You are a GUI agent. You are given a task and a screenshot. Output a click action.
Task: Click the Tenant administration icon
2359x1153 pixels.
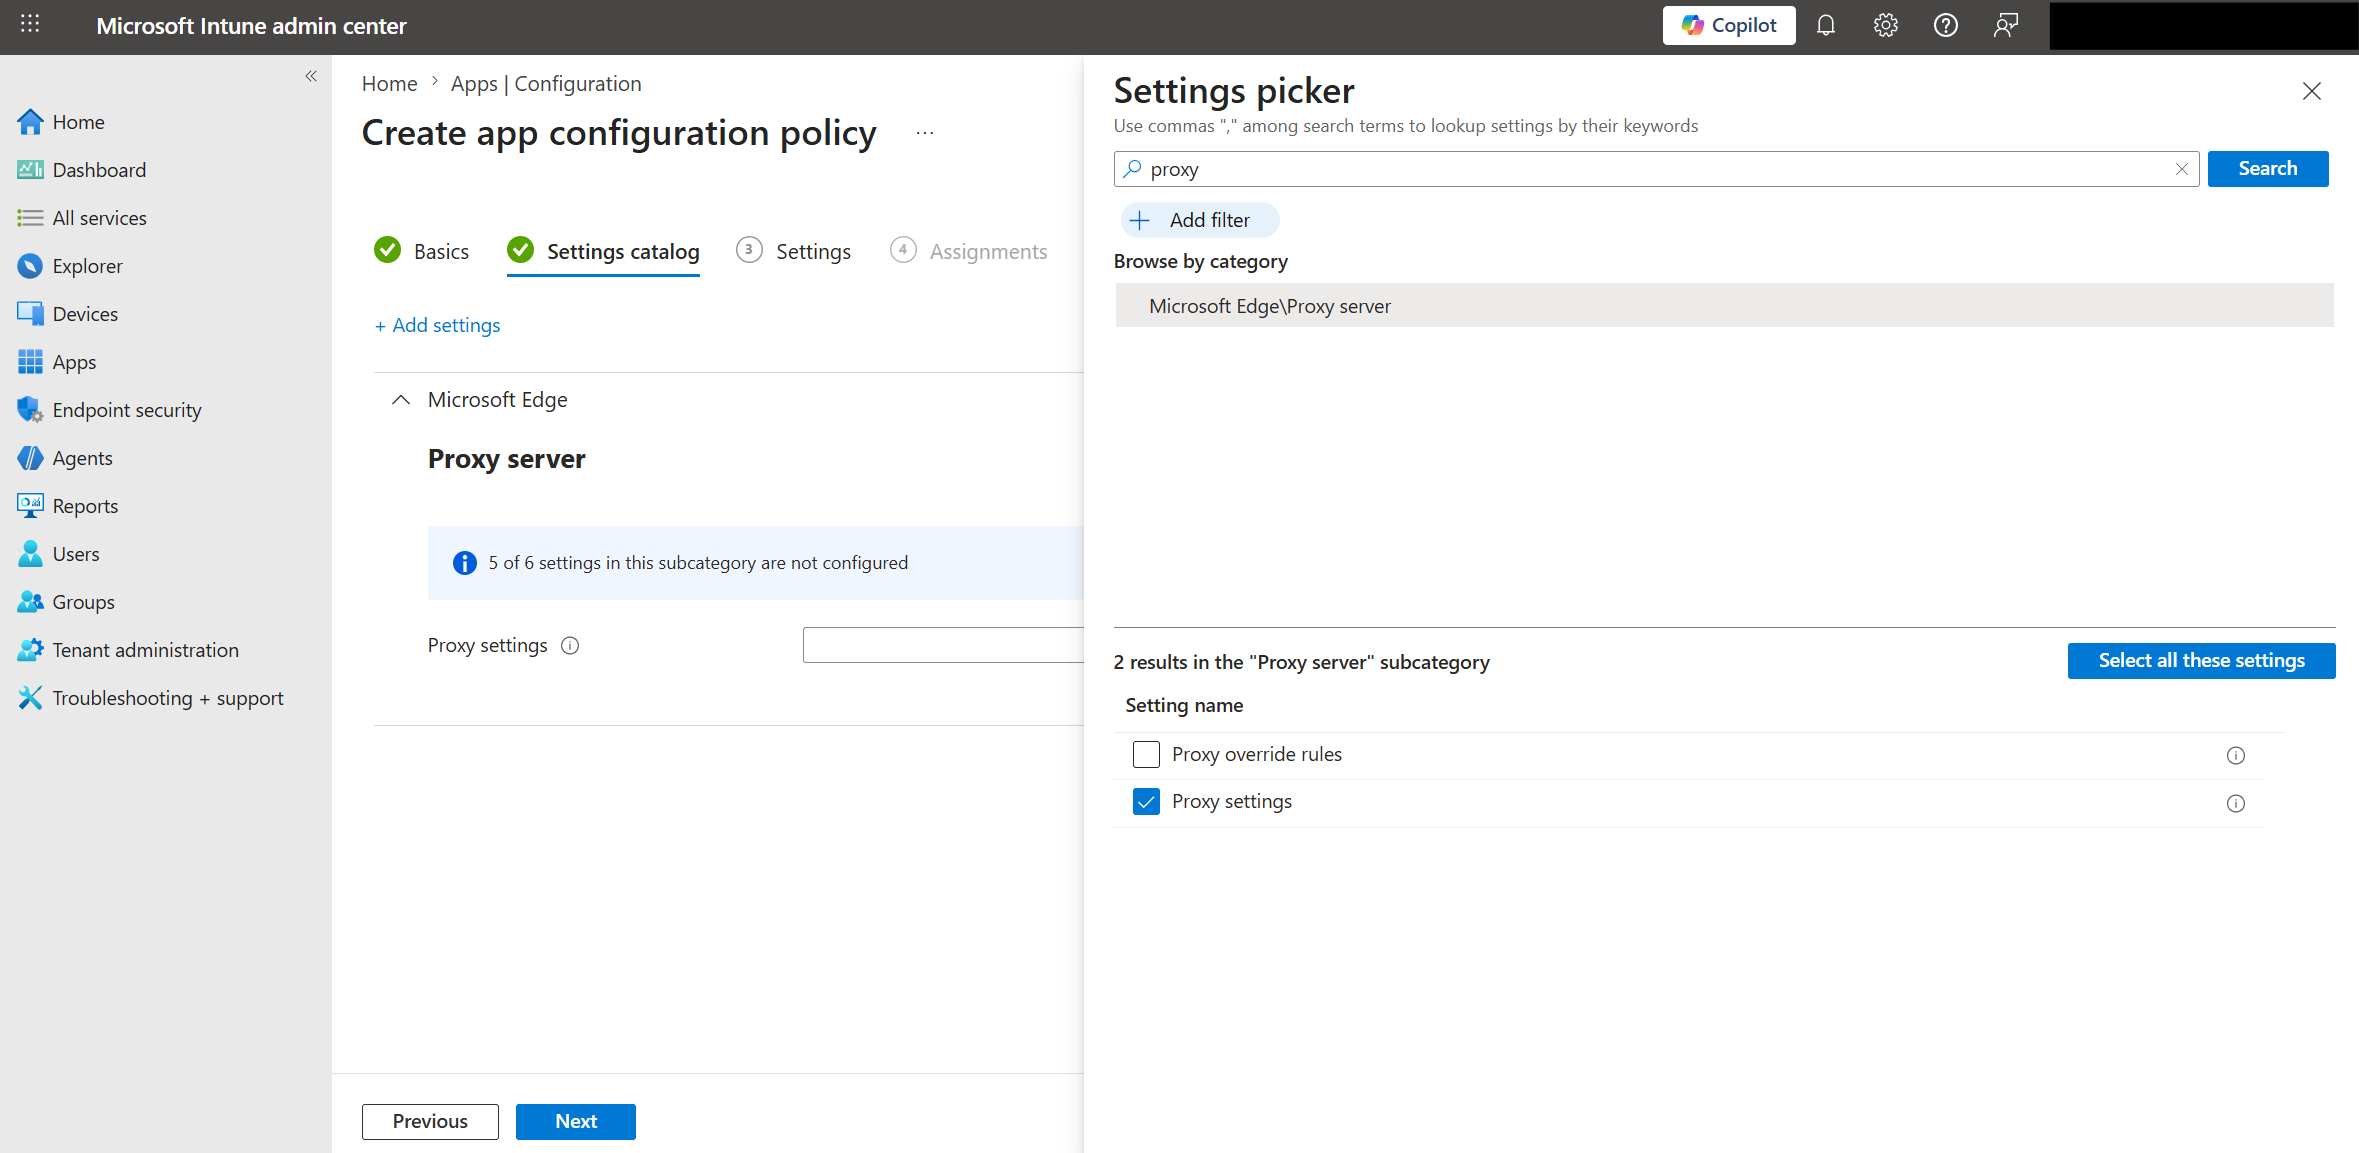coord(30,650)
